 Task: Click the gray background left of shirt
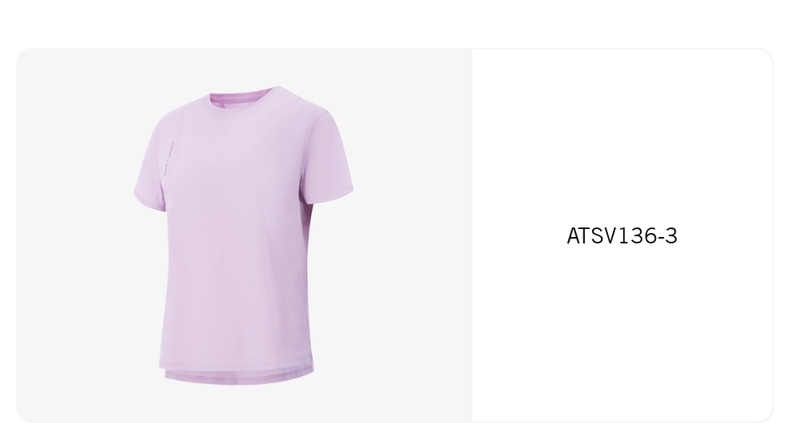coord(76,235)
